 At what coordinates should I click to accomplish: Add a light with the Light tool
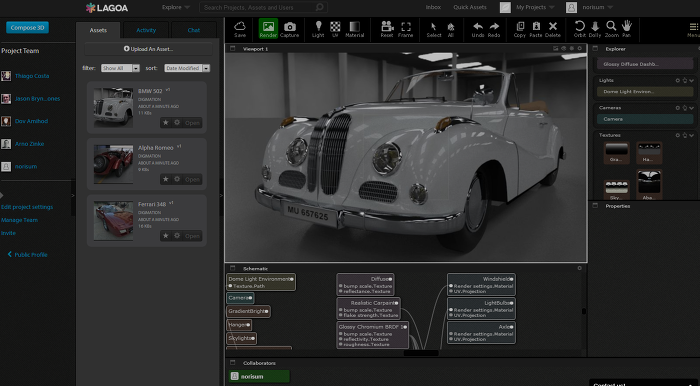pyautogui.click(x=318, y=29)
